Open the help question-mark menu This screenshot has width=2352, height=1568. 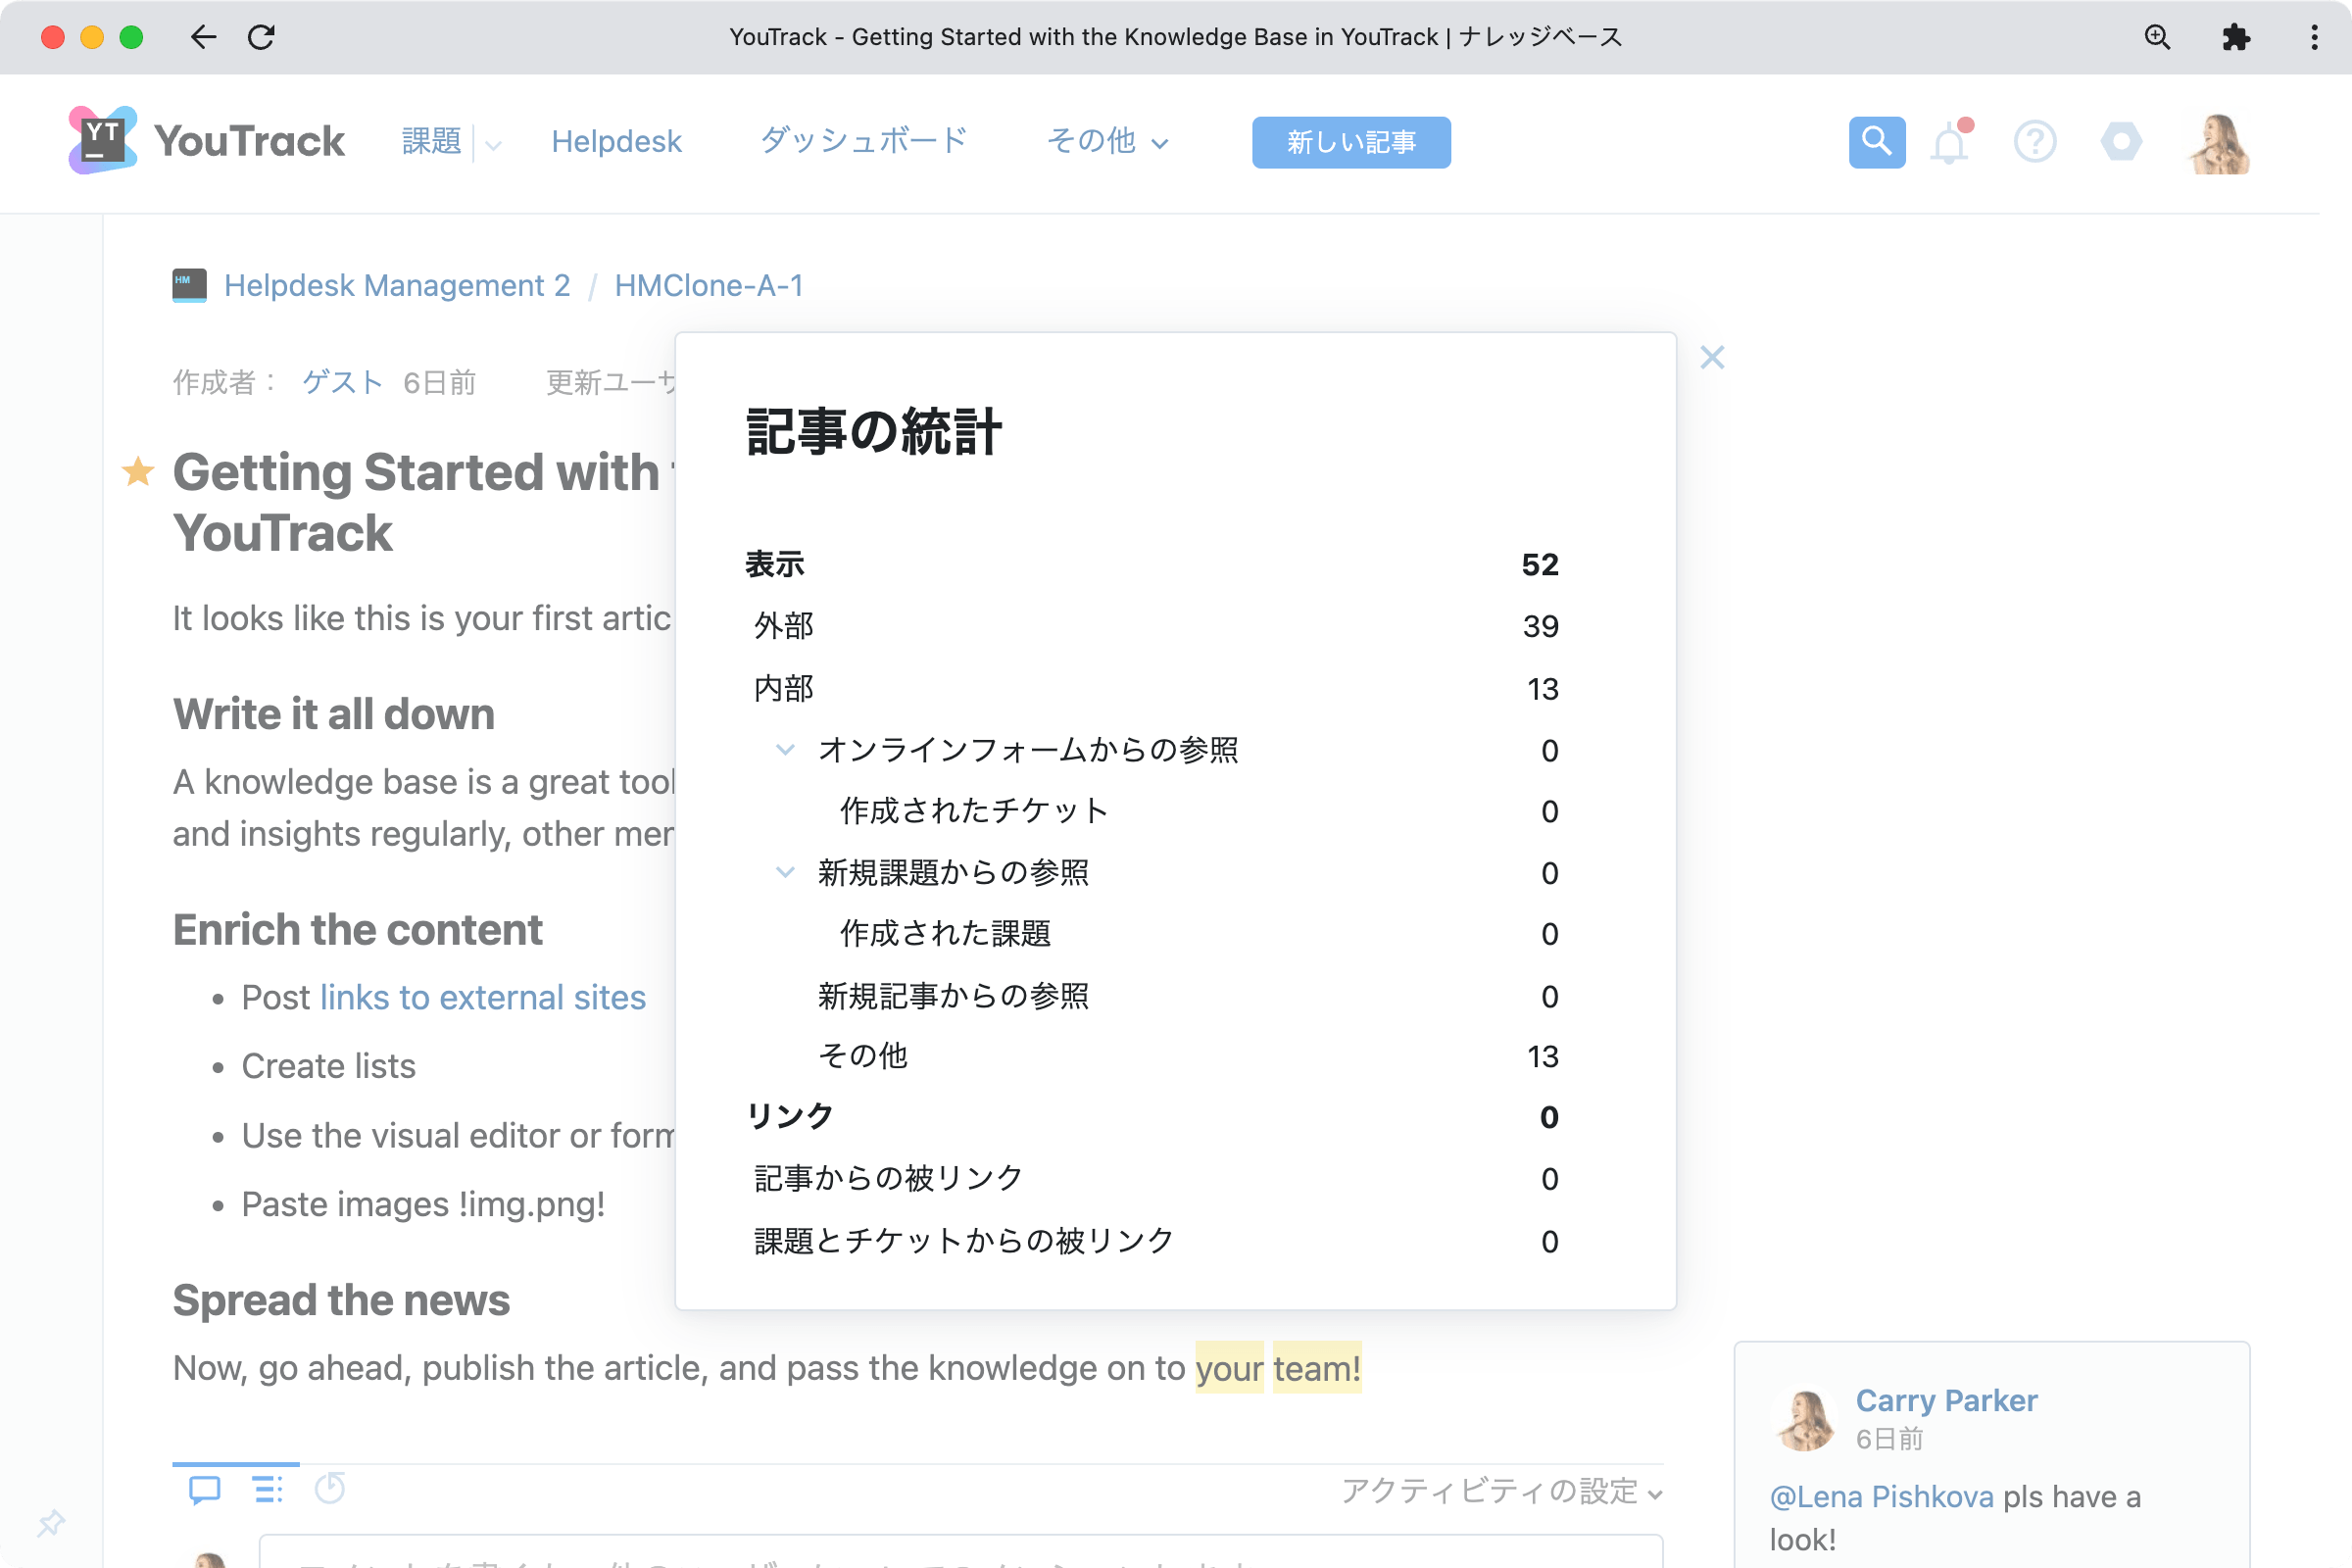pos(2035,142)
